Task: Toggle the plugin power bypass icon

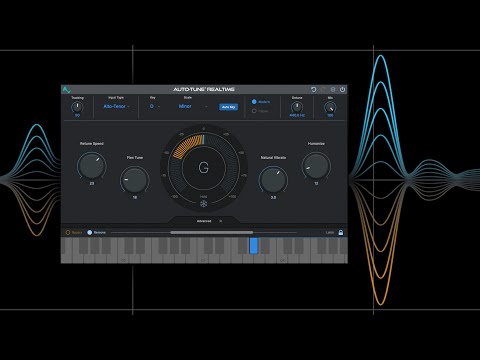Action: tap(342, 89)
